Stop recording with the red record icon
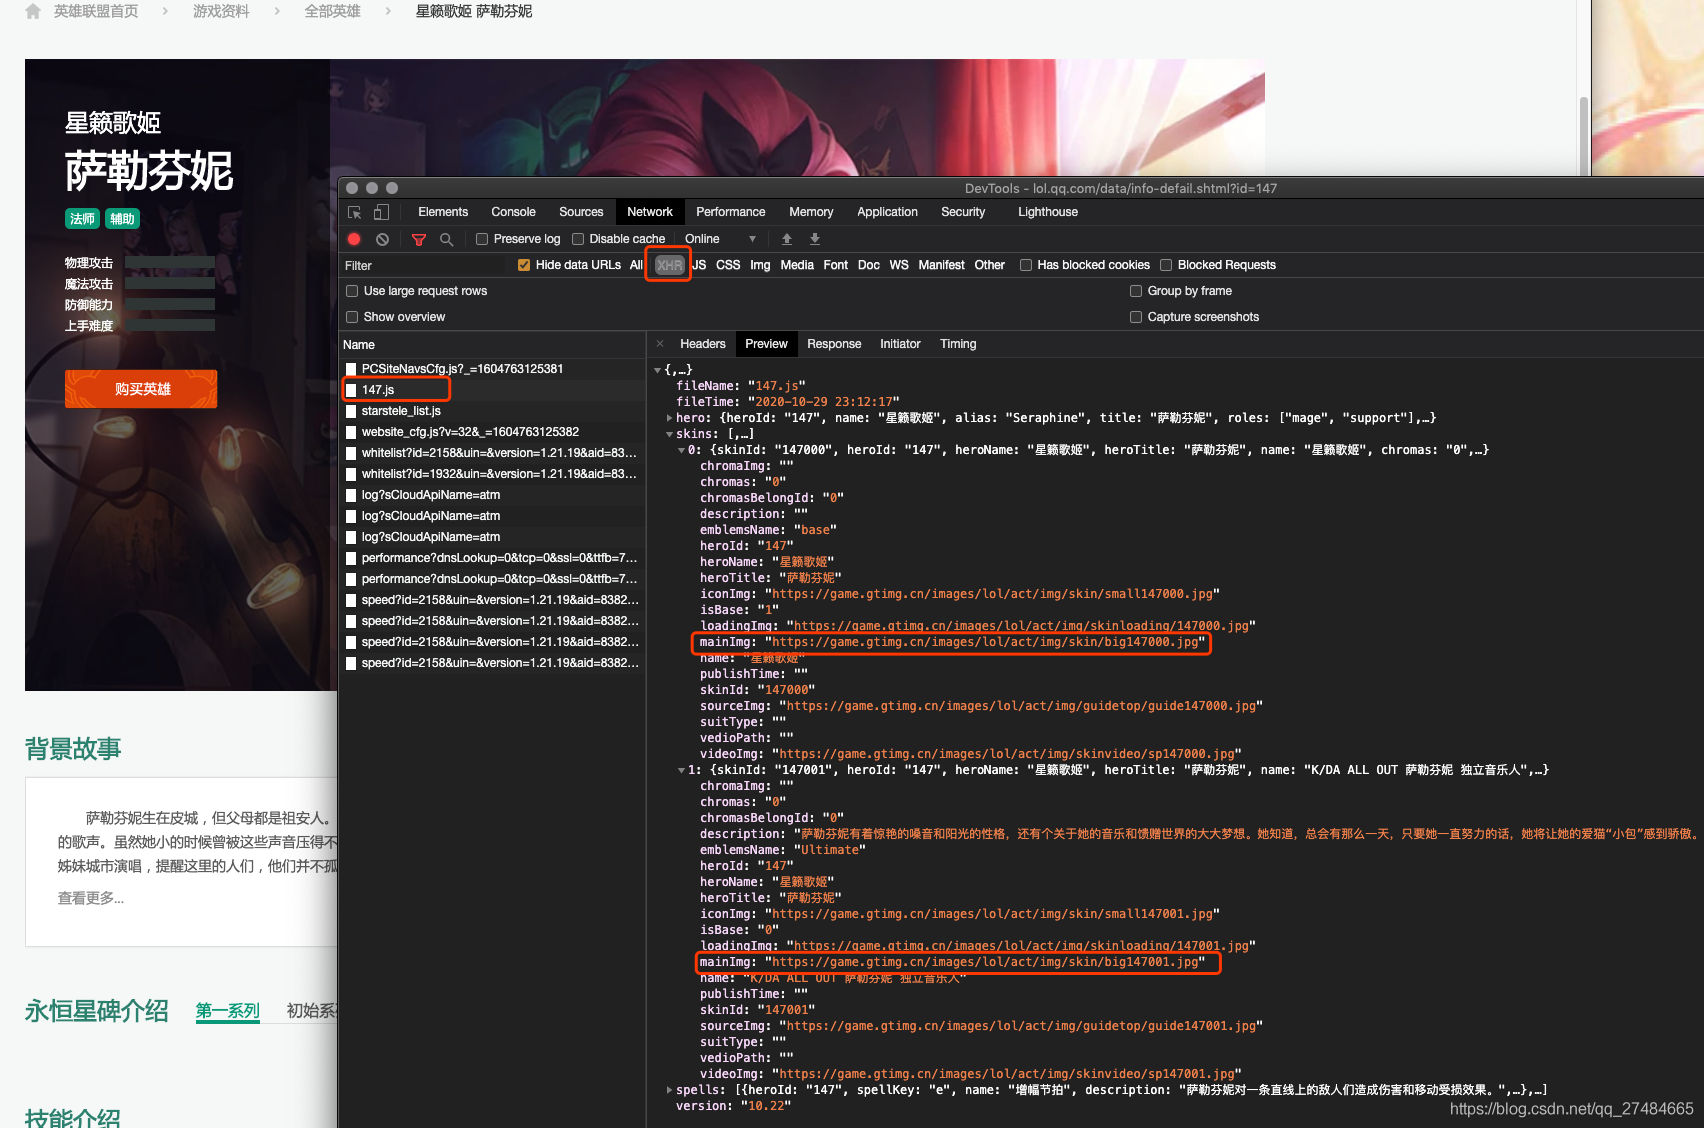This screenshot has height=1128, width=1704. coord(354,239)
